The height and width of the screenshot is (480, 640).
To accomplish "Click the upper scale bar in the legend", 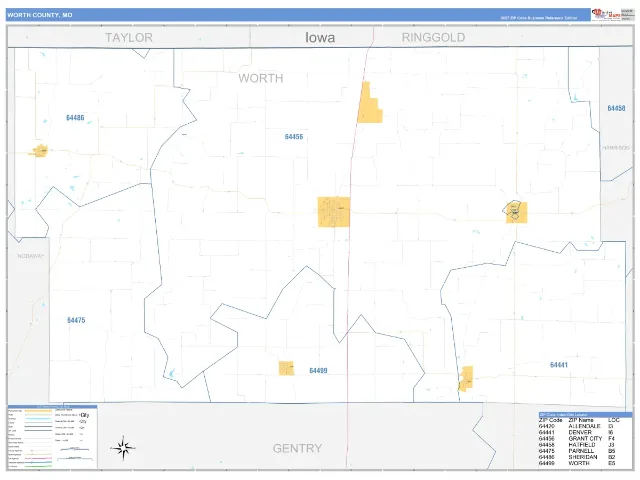I will coord(74,449).
